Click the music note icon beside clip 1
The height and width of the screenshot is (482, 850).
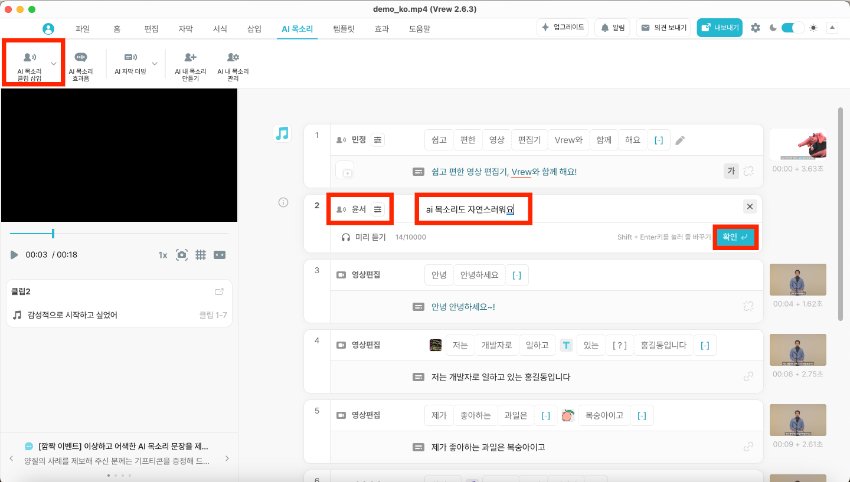[x=282, y=133]
